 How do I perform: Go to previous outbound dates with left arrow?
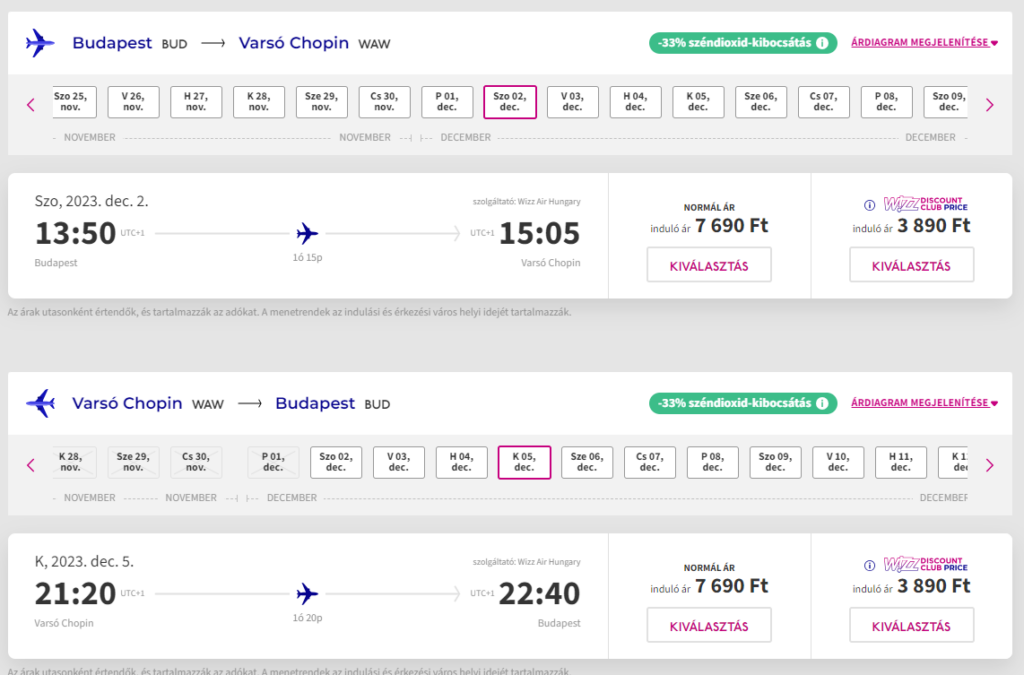pyautogui.click(x=31, y=104)
